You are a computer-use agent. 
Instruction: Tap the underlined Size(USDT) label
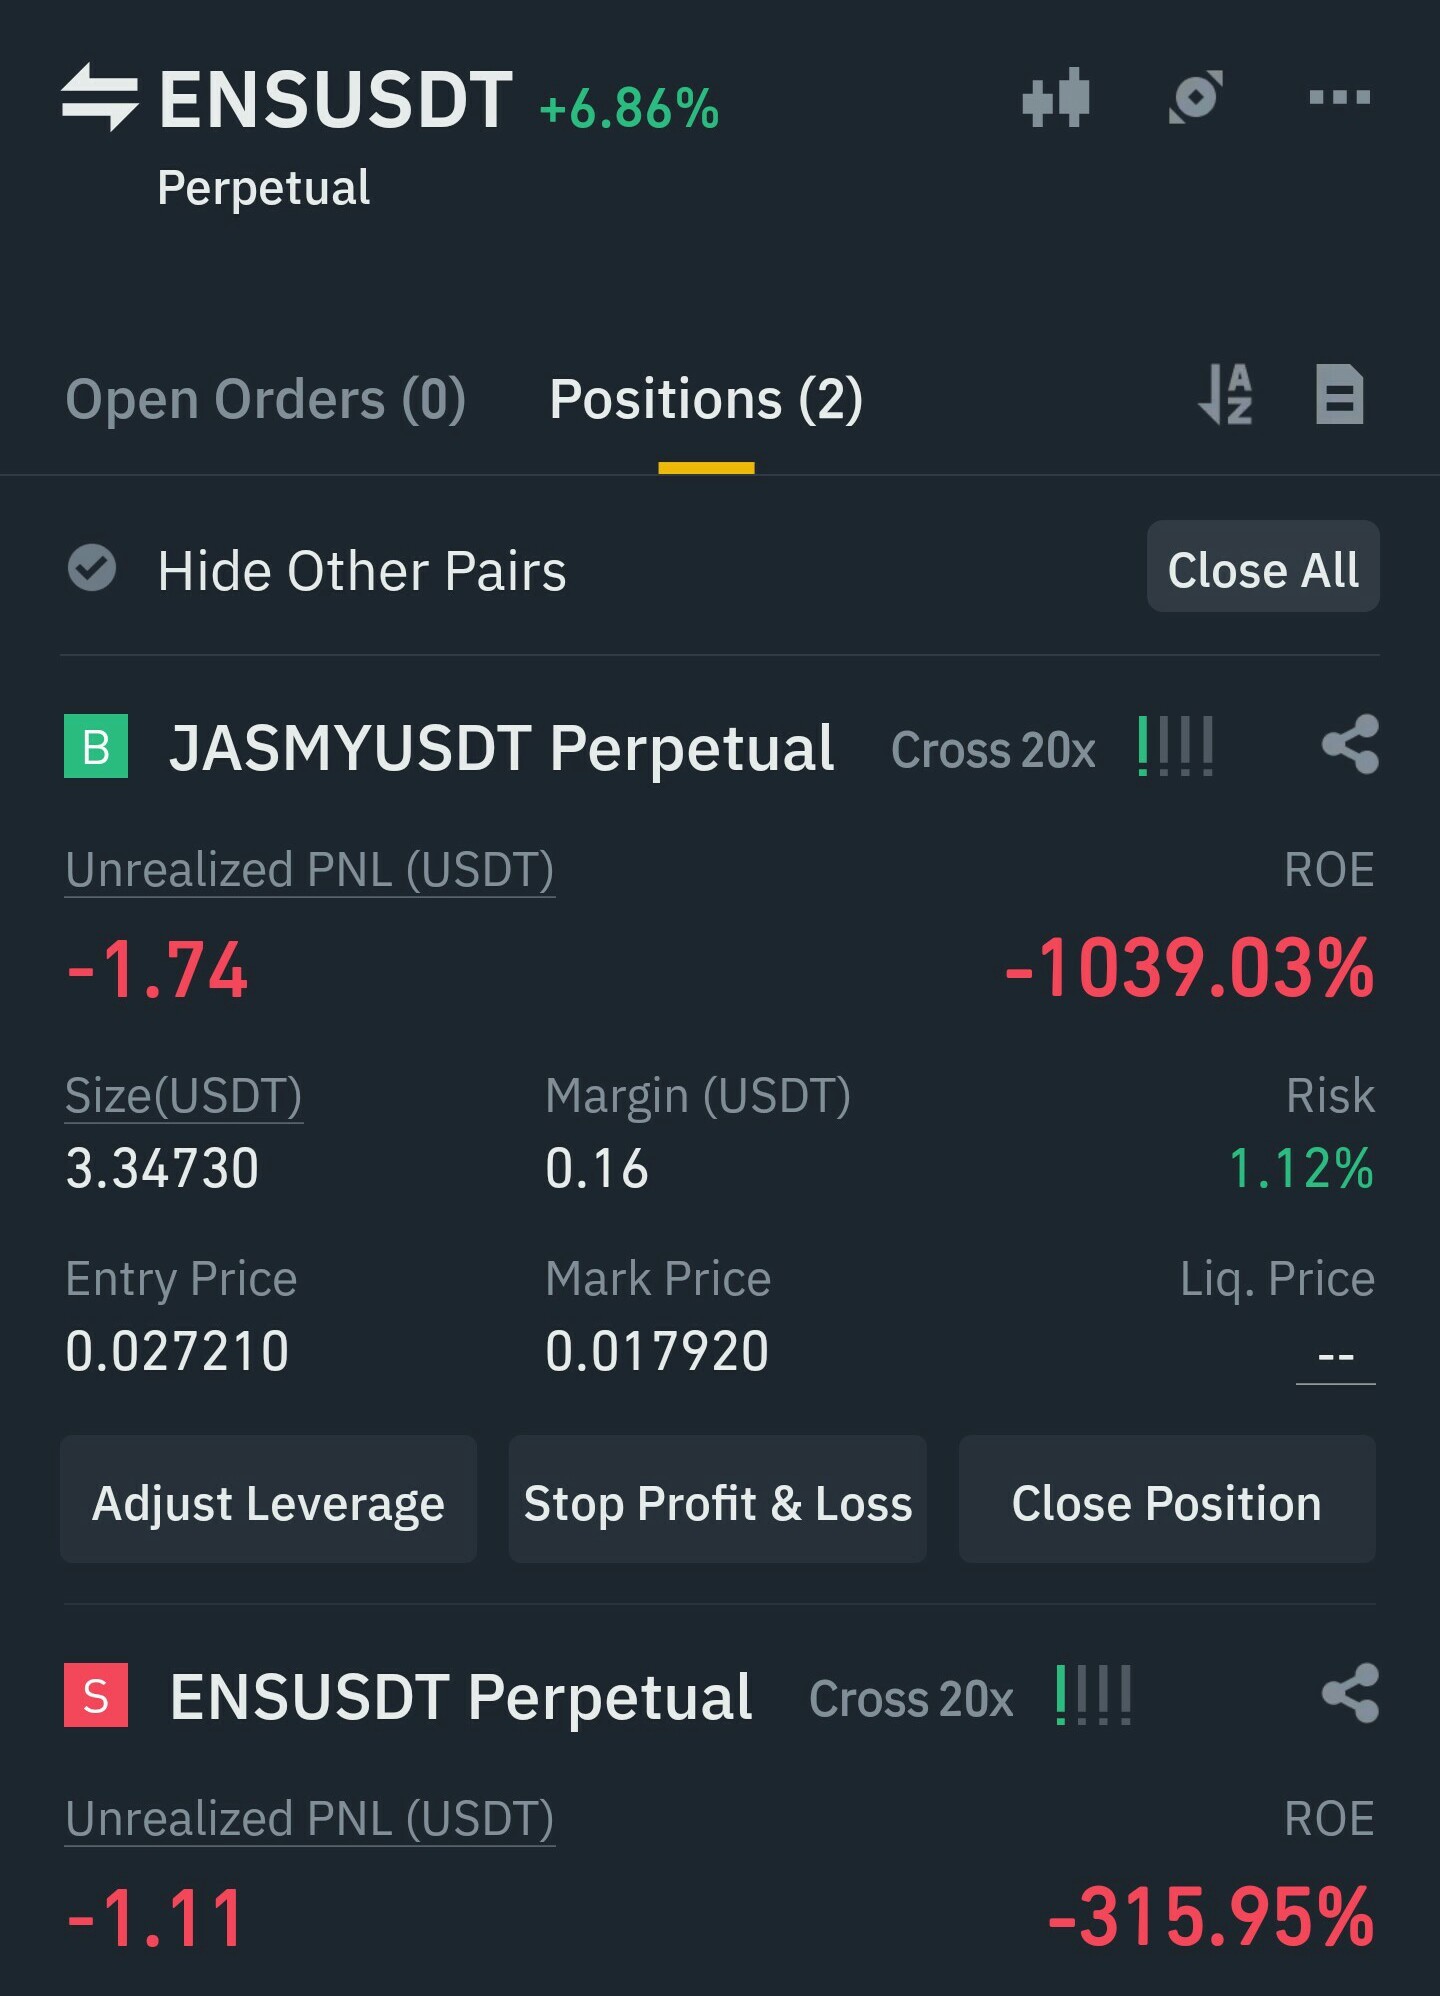184,1096
